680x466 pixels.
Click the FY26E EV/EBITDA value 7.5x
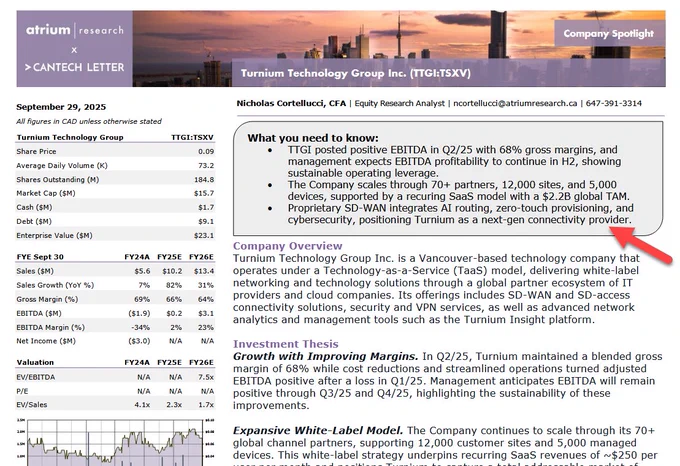click(206, 377)
